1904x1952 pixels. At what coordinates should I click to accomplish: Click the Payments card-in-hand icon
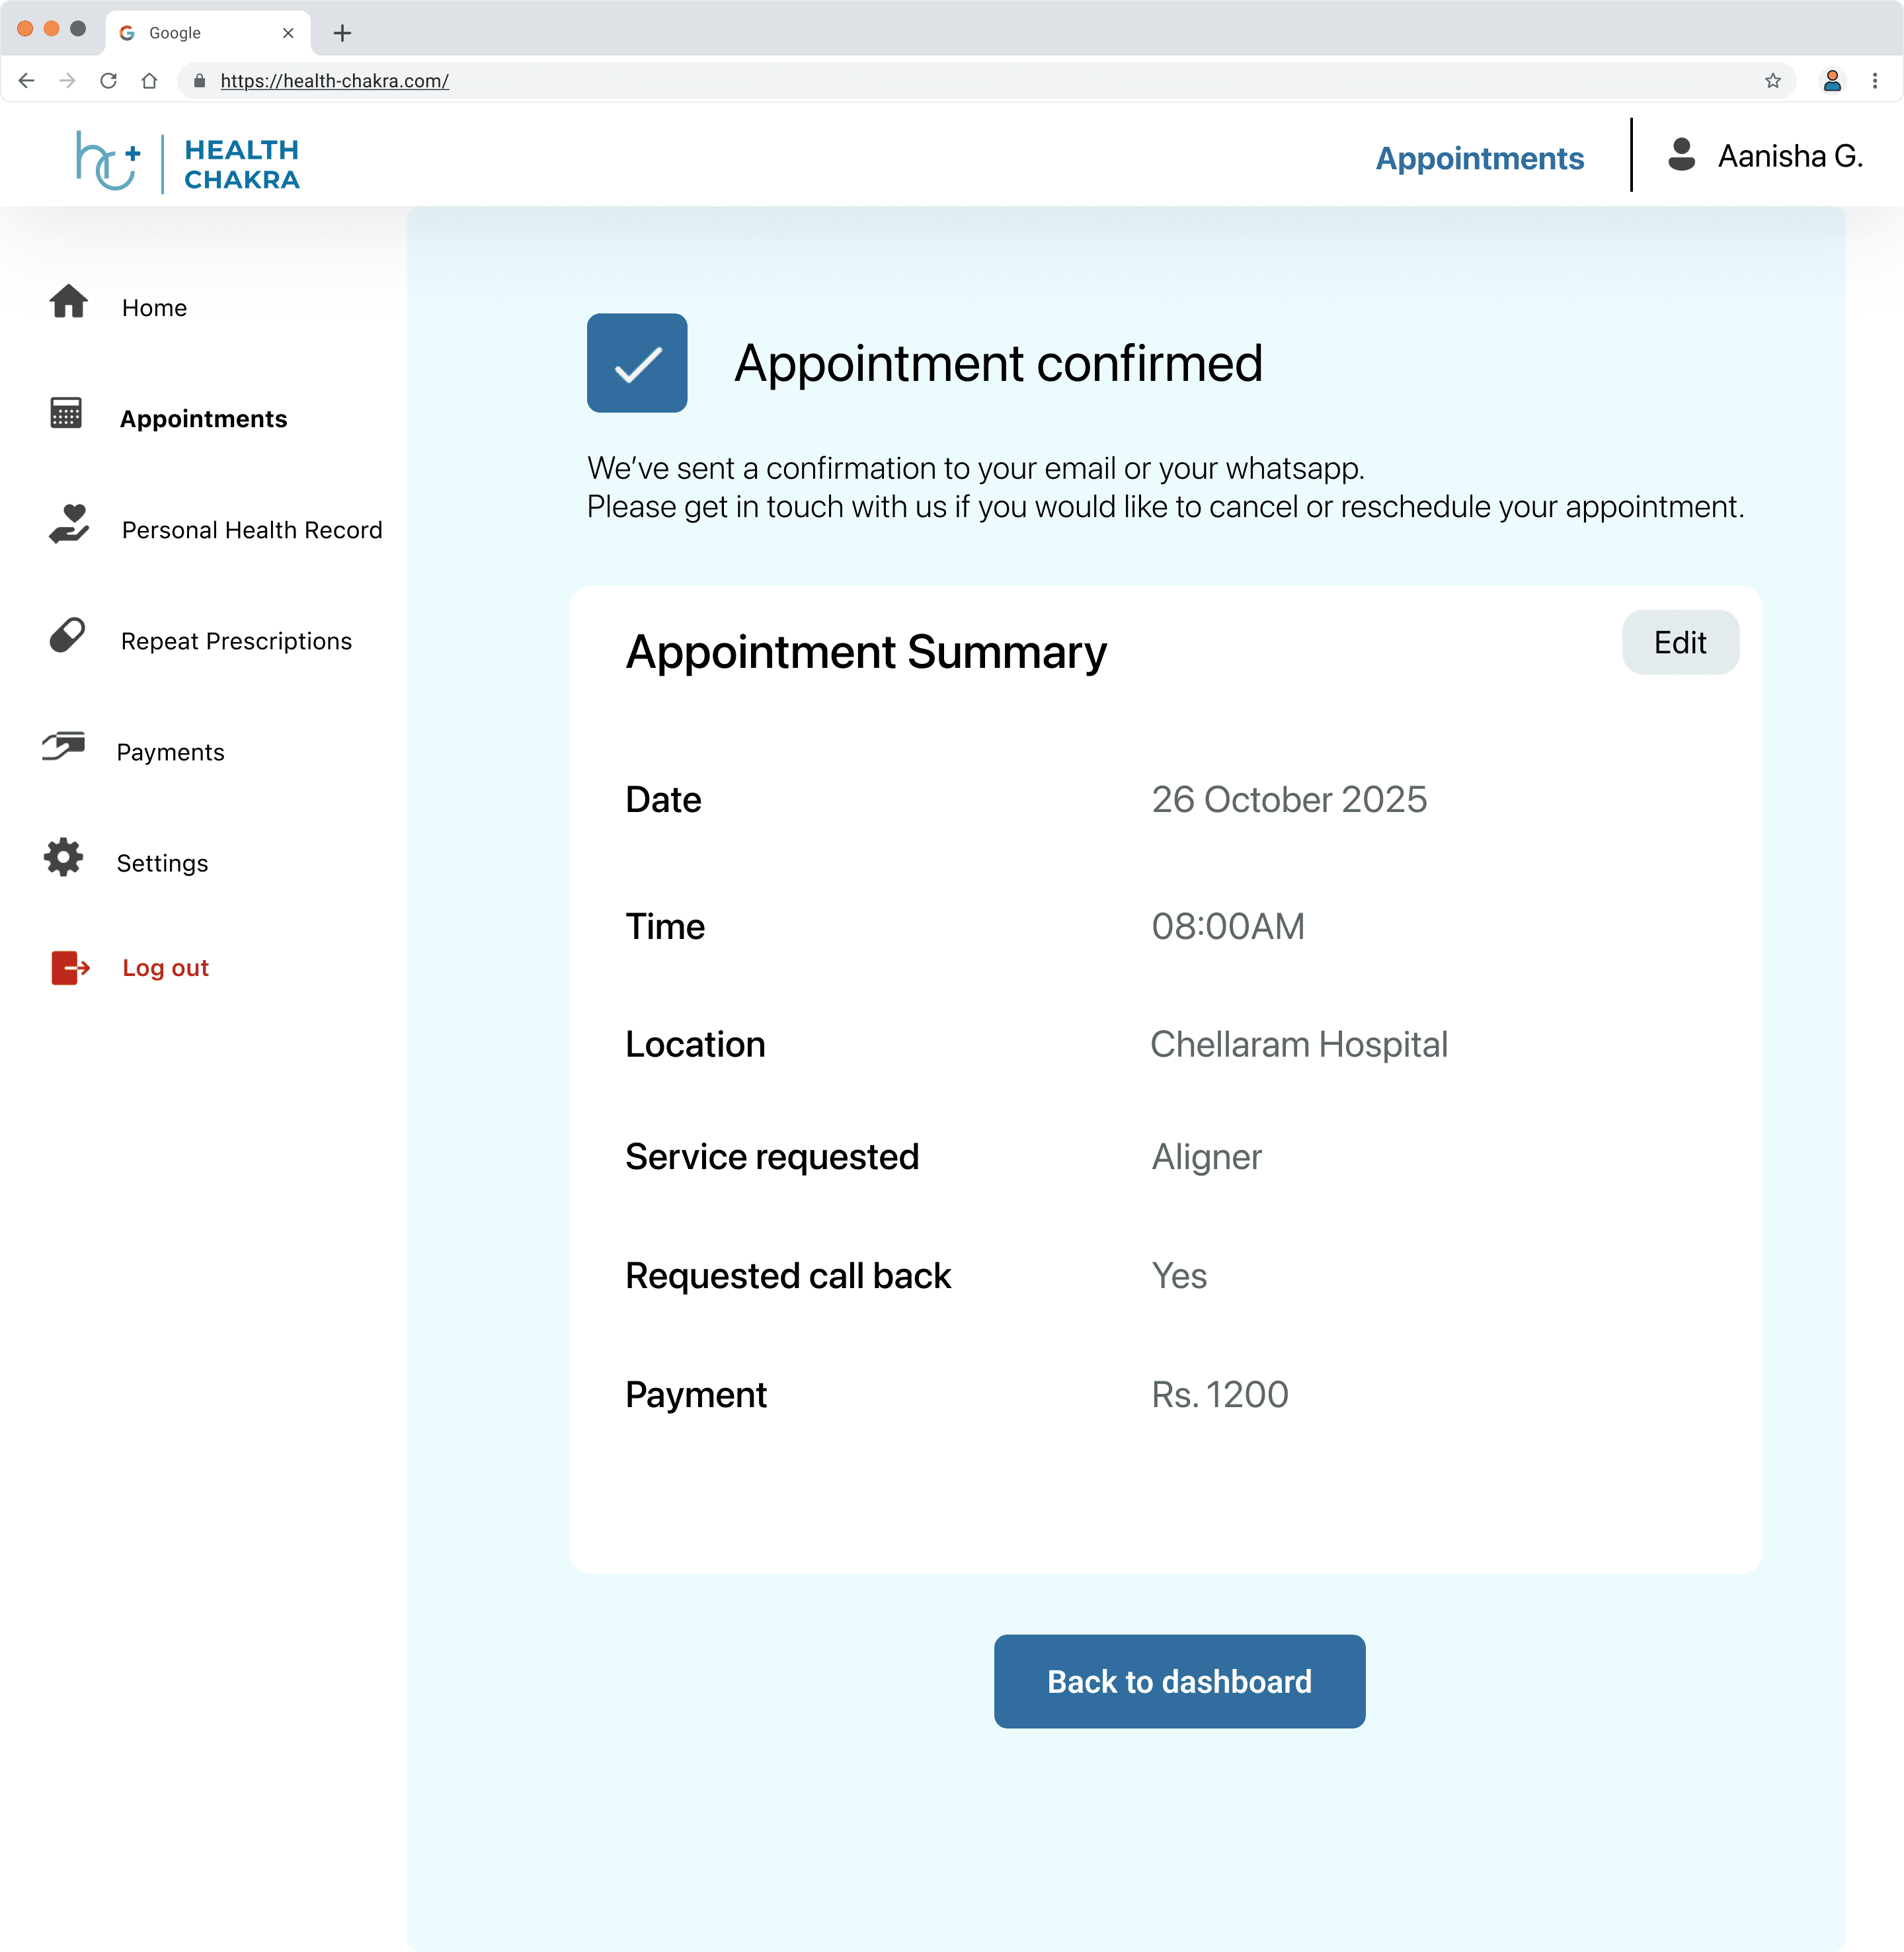click(64, 746)
